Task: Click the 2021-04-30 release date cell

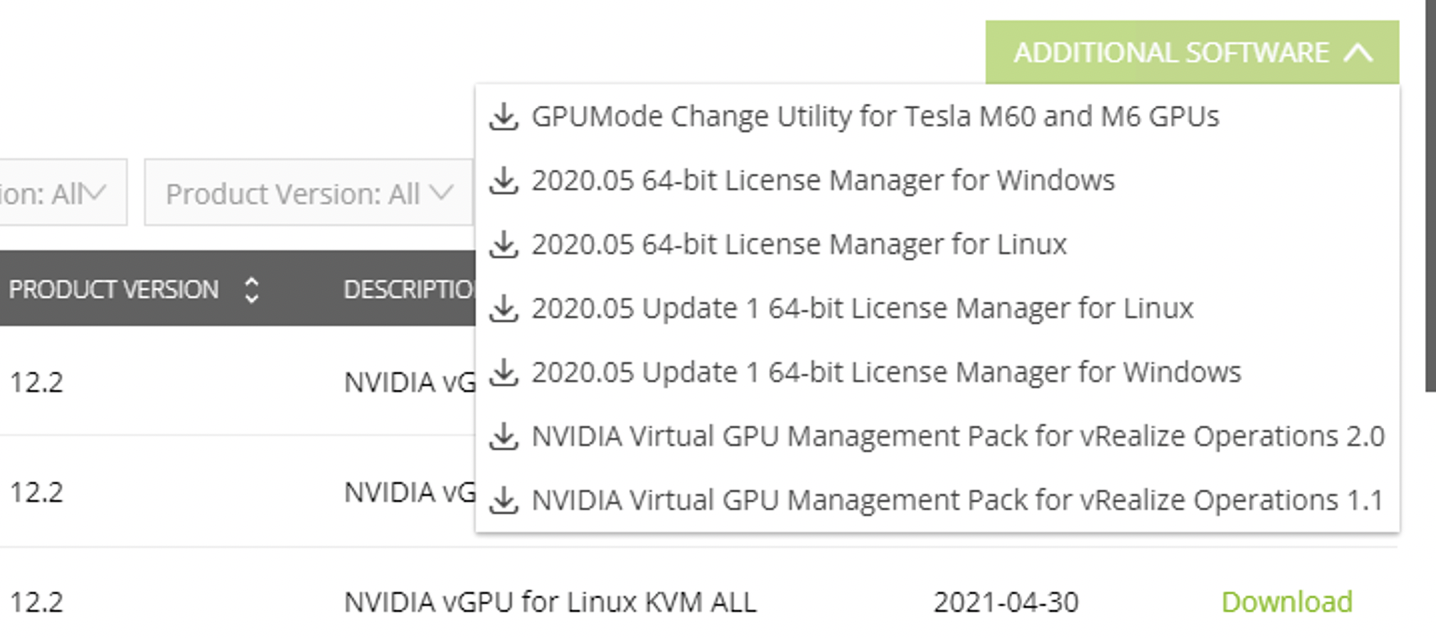Action: [1006, 602]
